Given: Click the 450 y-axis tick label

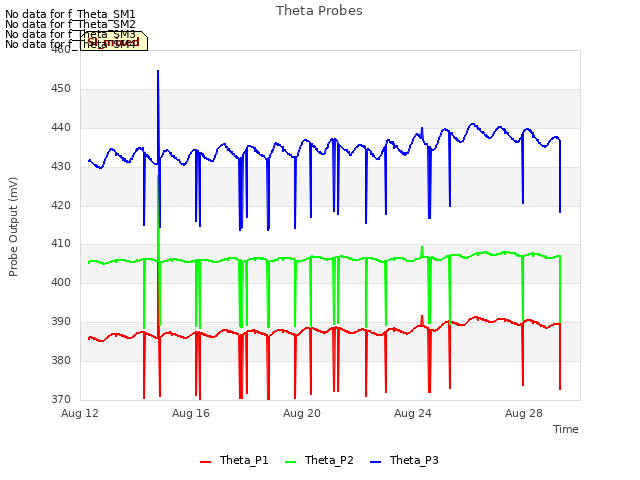Looking at the screenshot, I should [61, 89].
